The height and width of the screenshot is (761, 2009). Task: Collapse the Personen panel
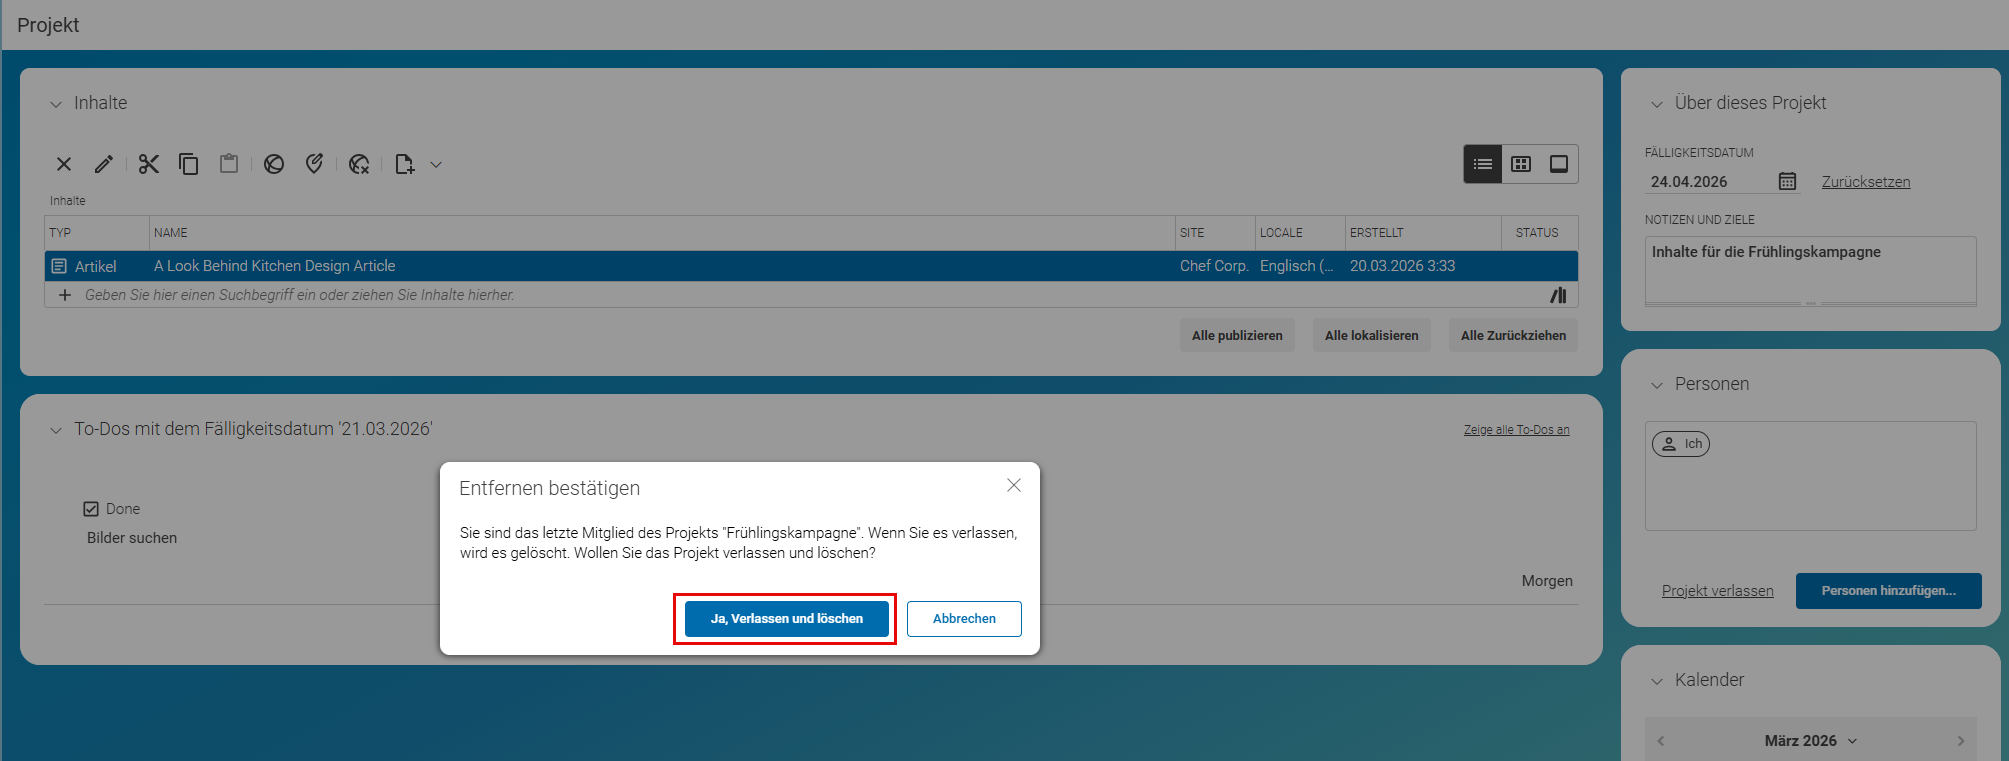point(1657,385)
